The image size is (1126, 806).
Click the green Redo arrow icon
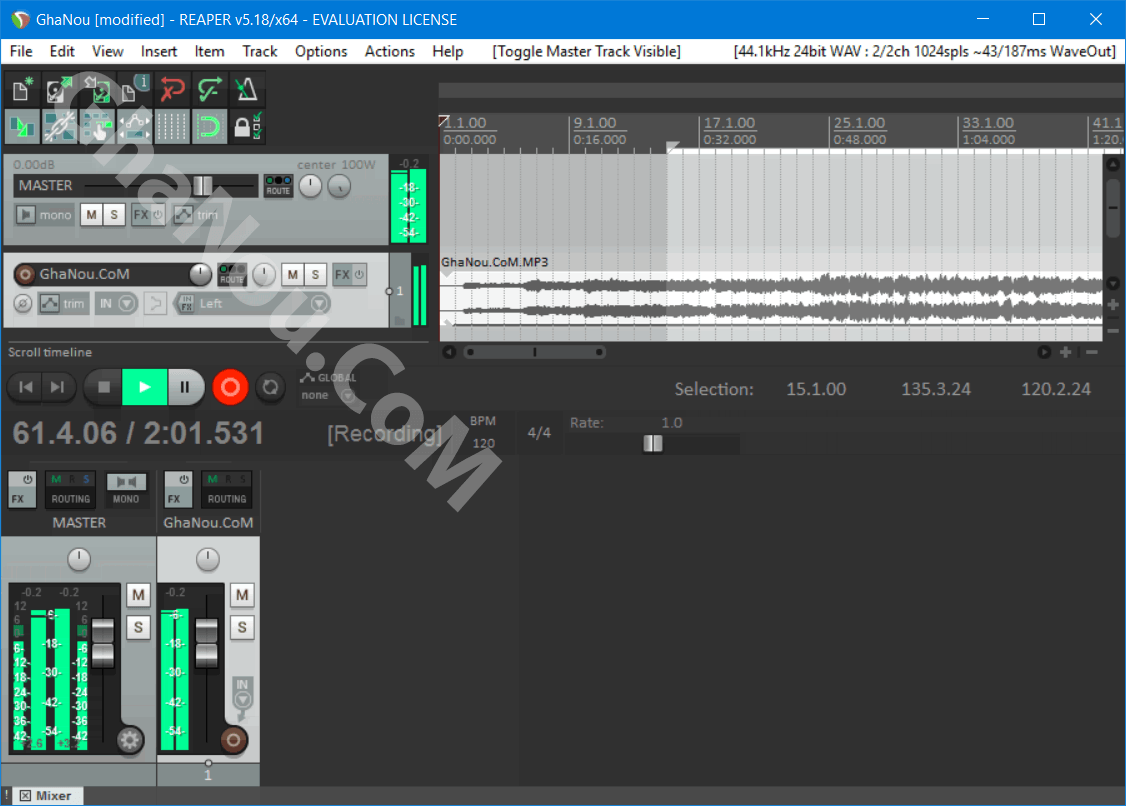coord(209,90)
